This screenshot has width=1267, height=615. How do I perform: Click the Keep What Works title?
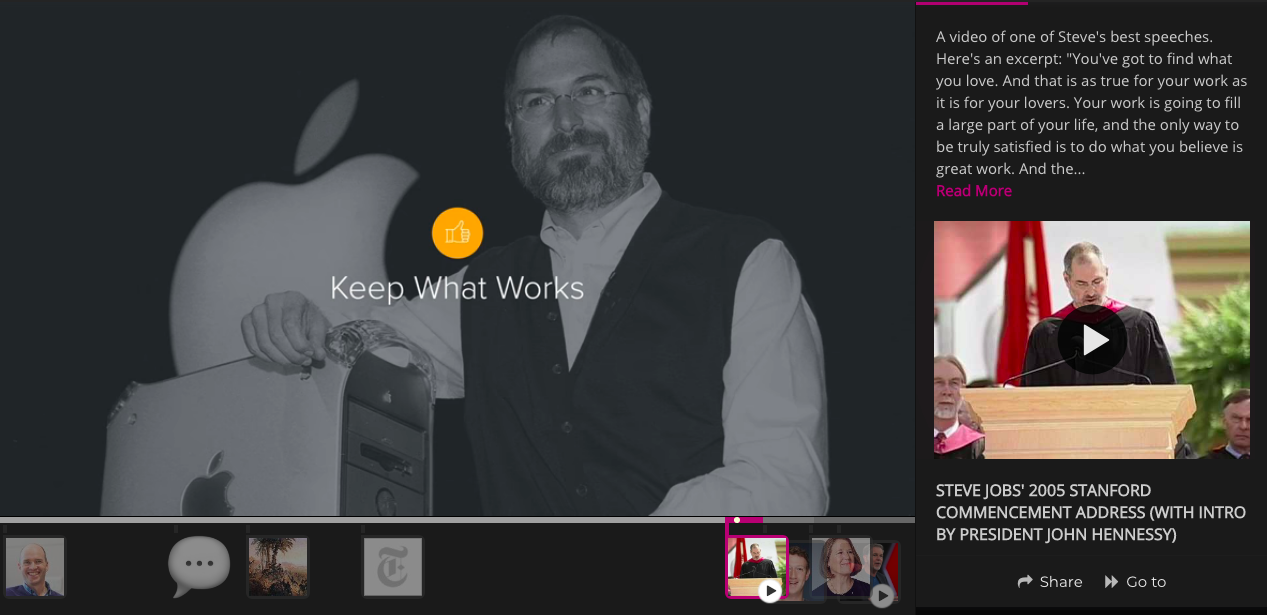point(457,288)
